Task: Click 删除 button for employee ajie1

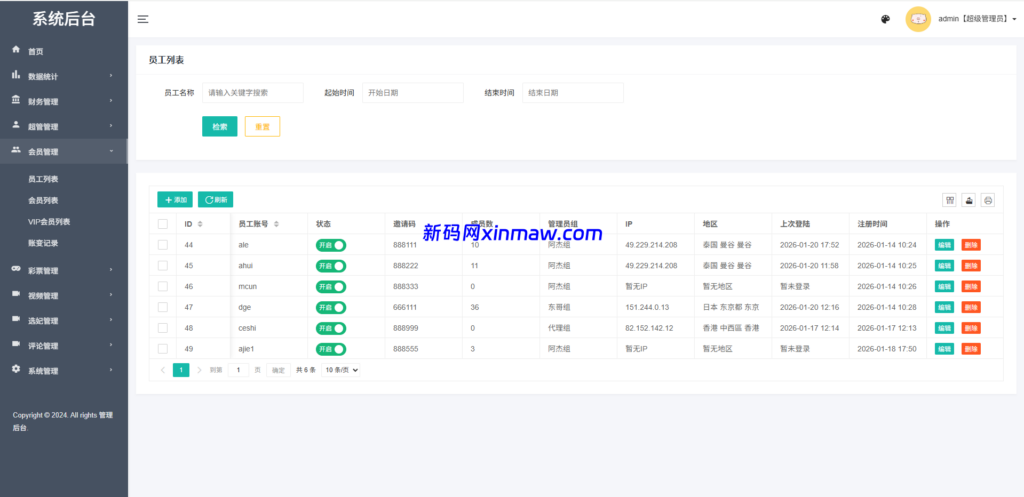Action: coord(971,349)
